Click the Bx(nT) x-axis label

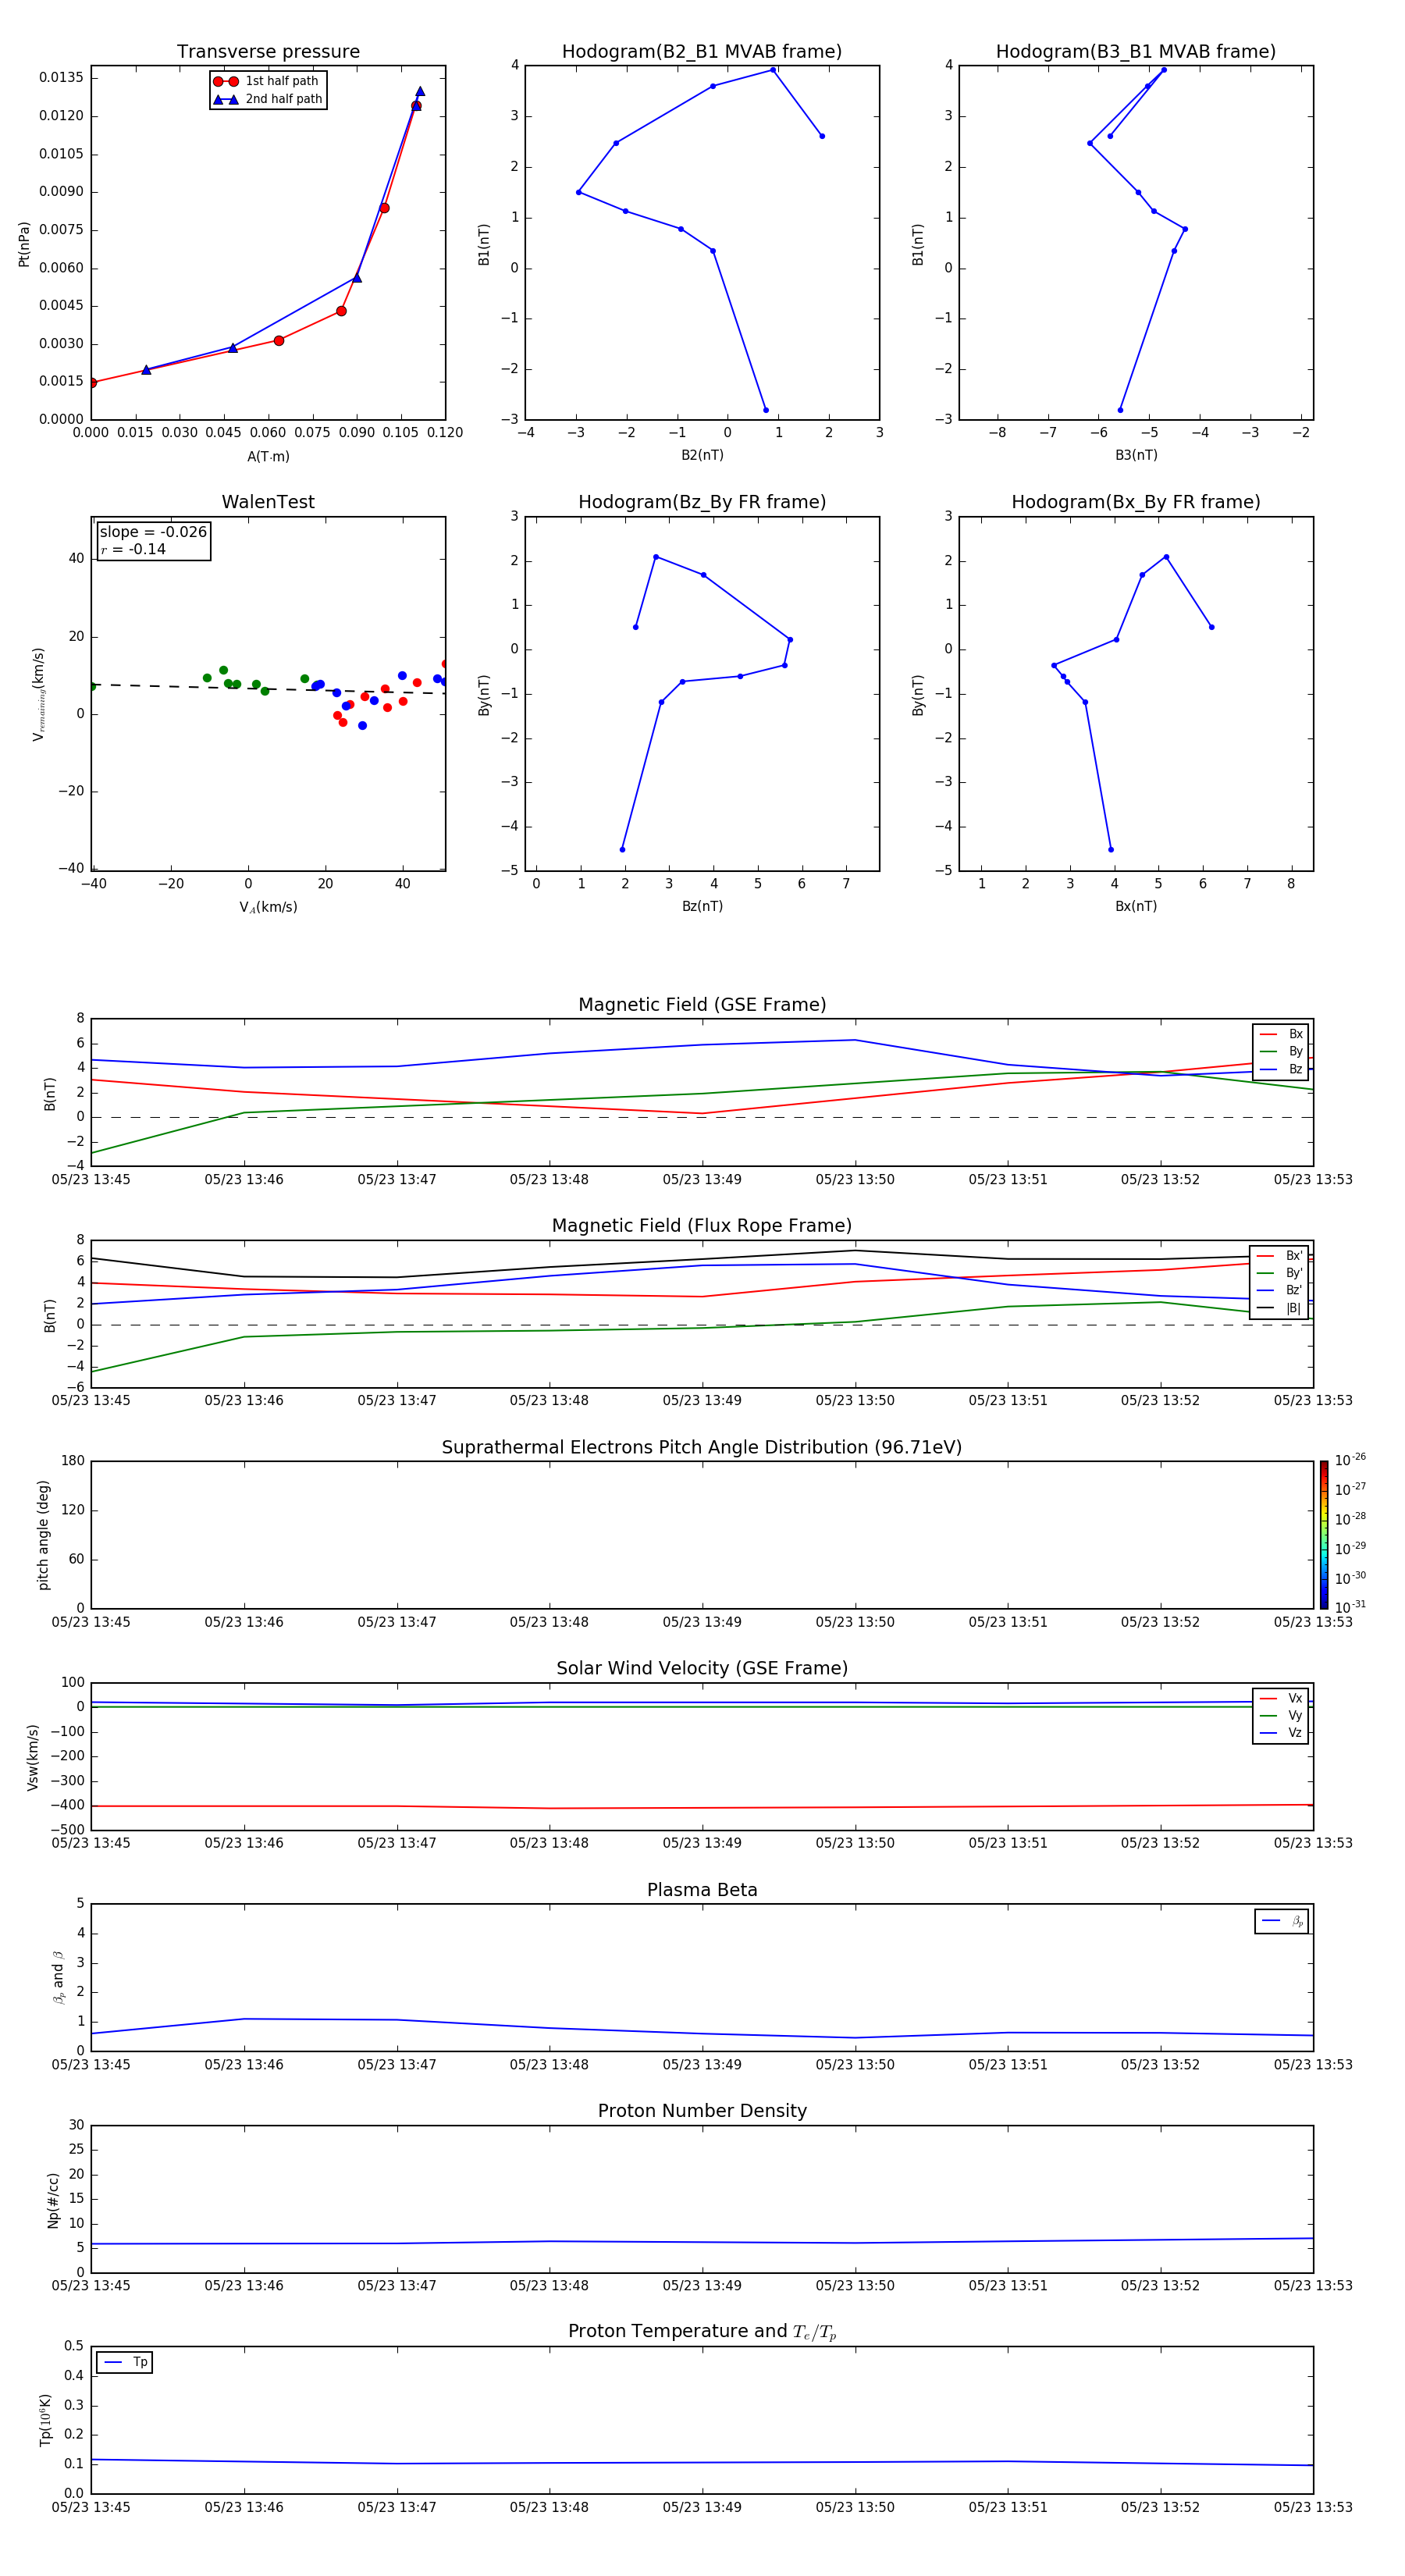pos(1136,906)
